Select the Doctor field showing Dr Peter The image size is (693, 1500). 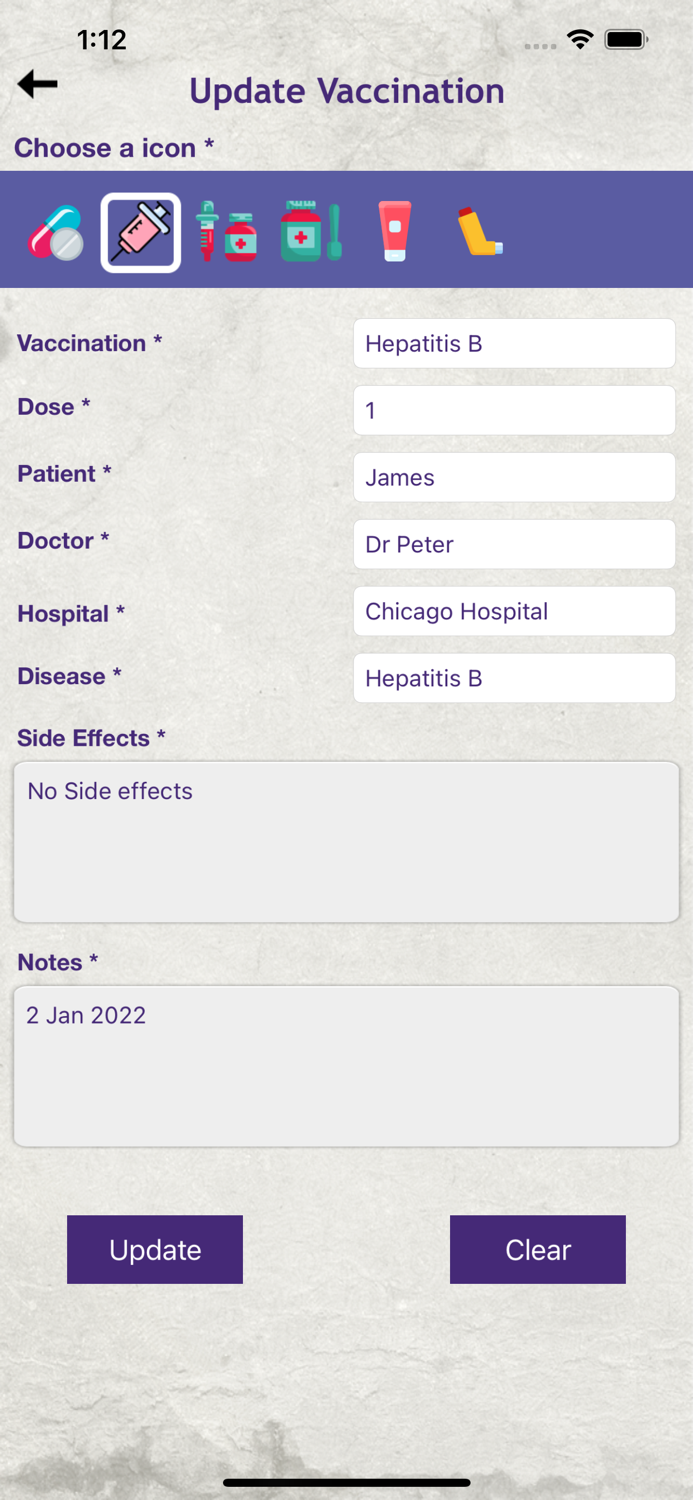click(x=513, y=544)
